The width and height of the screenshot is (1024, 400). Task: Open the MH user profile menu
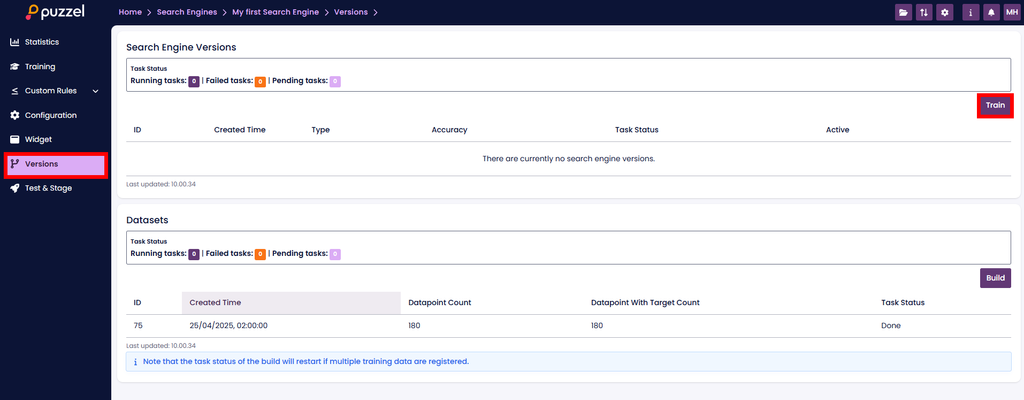point(1010,12)
